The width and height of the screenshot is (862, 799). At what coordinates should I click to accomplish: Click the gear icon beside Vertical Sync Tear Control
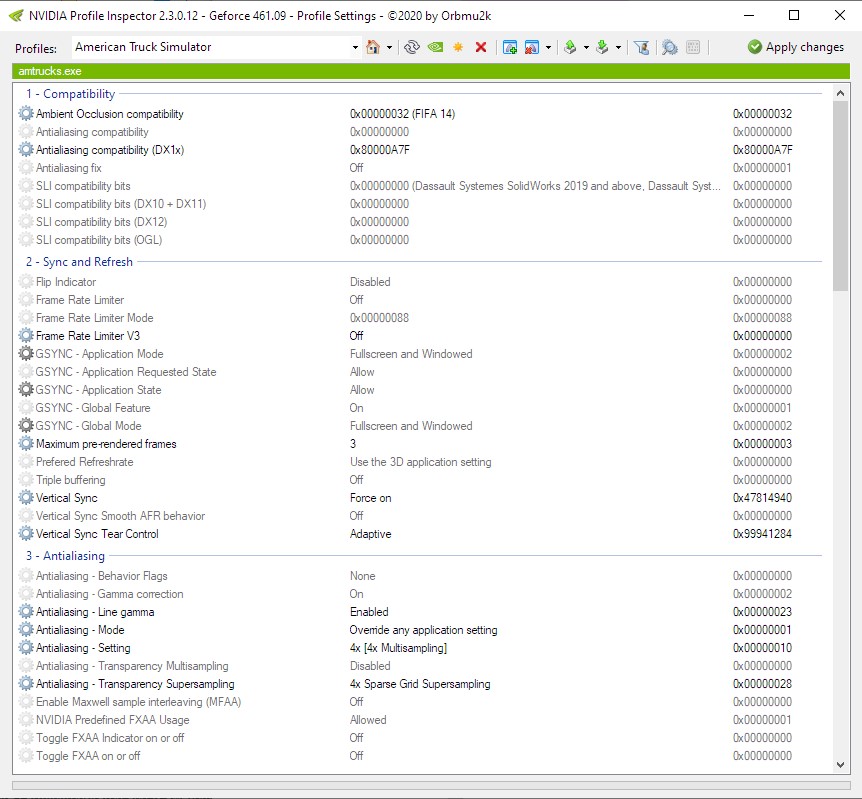[x=26, y=533]
